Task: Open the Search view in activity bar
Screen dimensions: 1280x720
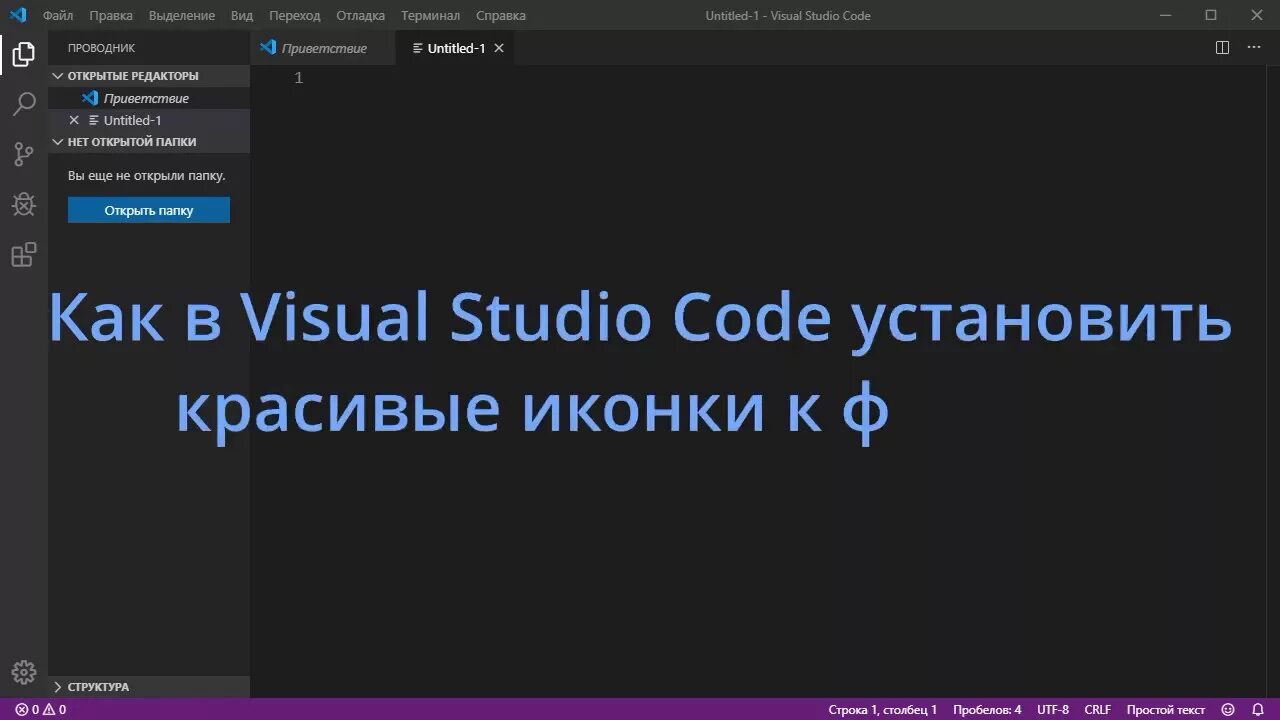Action: 24,104
